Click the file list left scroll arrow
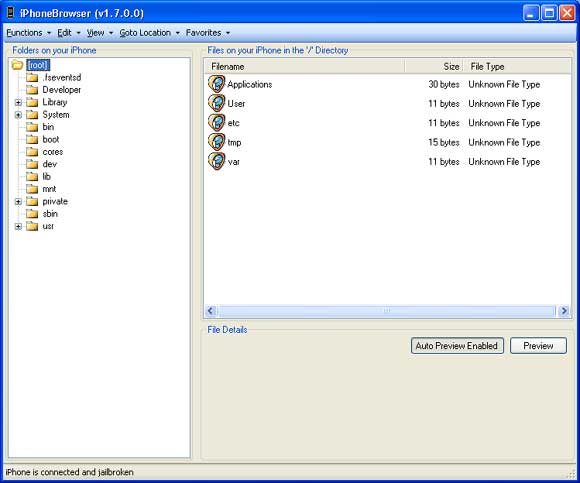The width and height of the screenshot is (580, 483). coord(211,311)
